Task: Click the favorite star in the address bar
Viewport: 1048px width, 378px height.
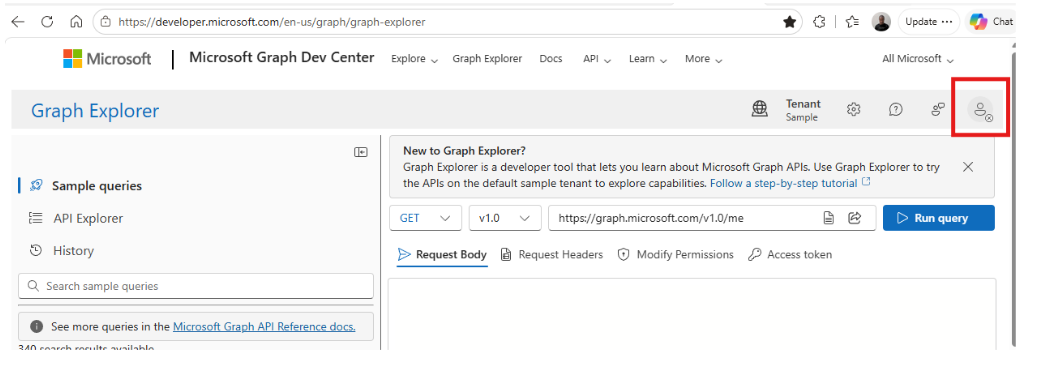Action: point(789,21)
